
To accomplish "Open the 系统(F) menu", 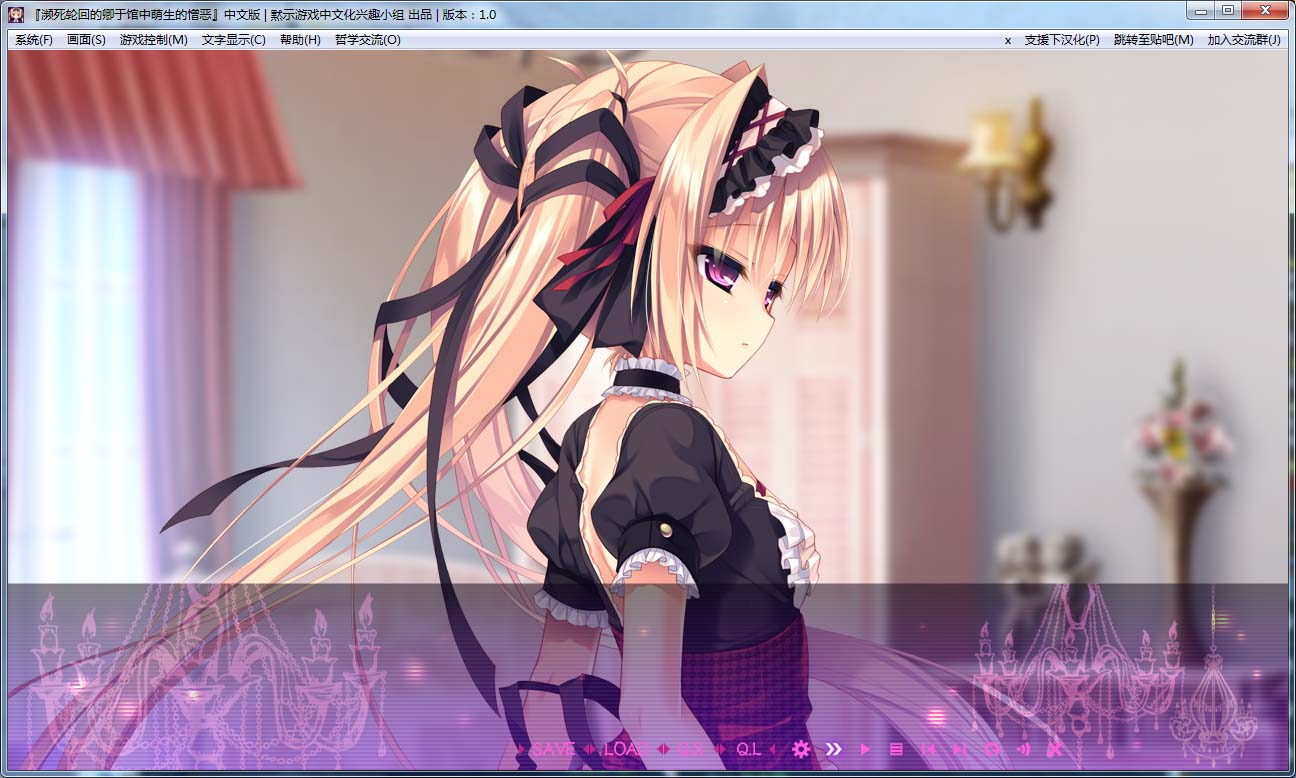I will click(34, 40).
